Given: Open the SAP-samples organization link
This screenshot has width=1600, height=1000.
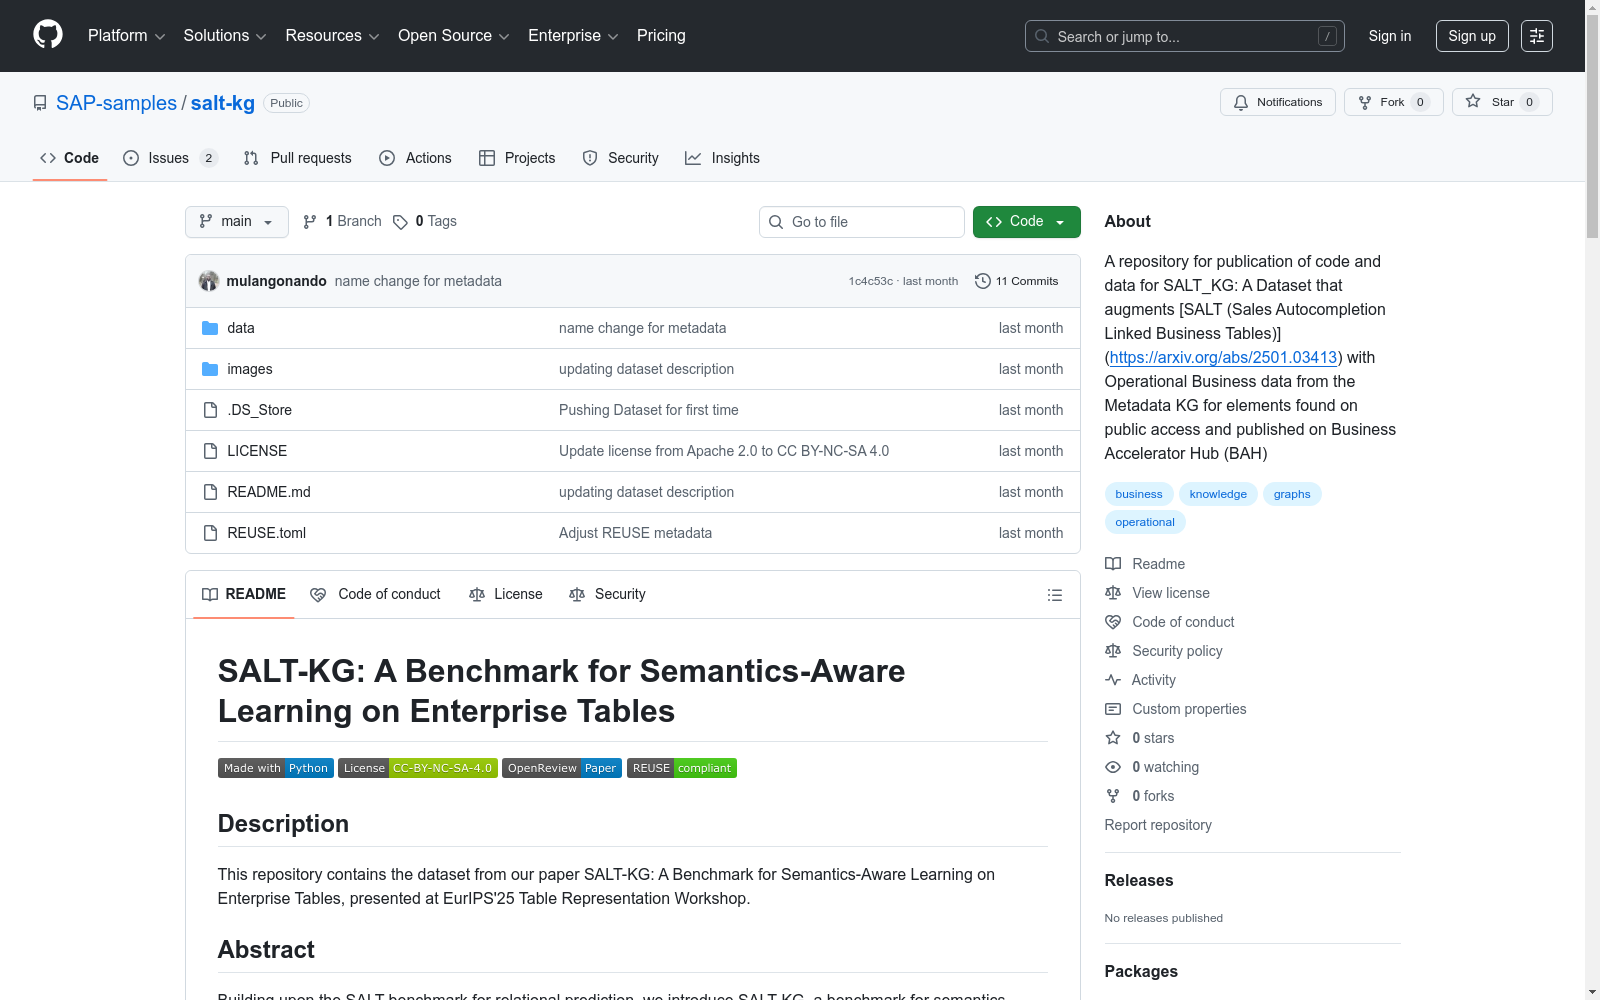Looking at the screenshot, I should point(116,103).
